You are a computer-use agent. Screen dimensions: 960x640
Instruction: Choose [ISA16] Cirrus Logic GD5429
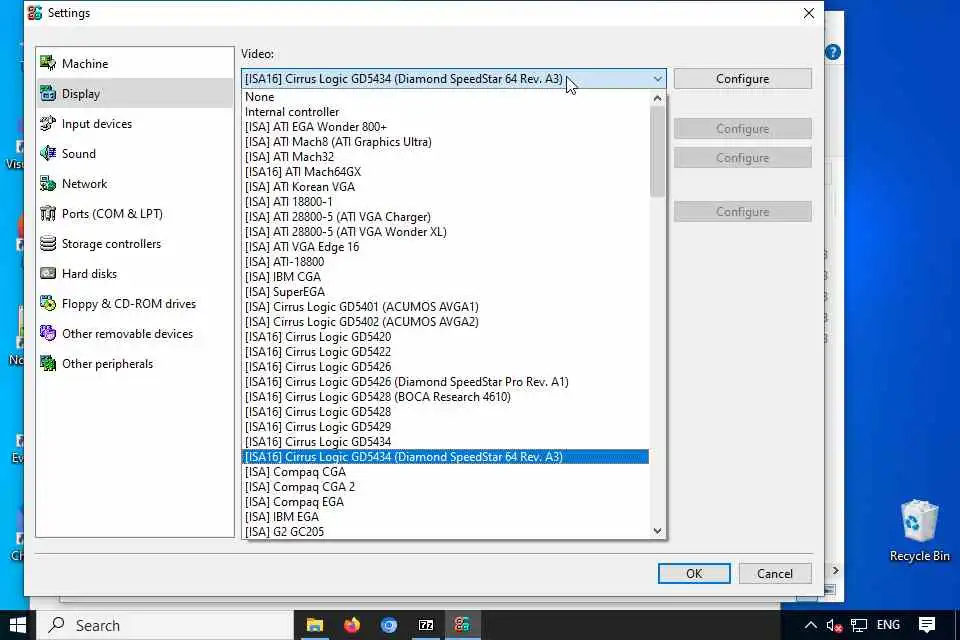pyautogui.click(x=445, y=427)
